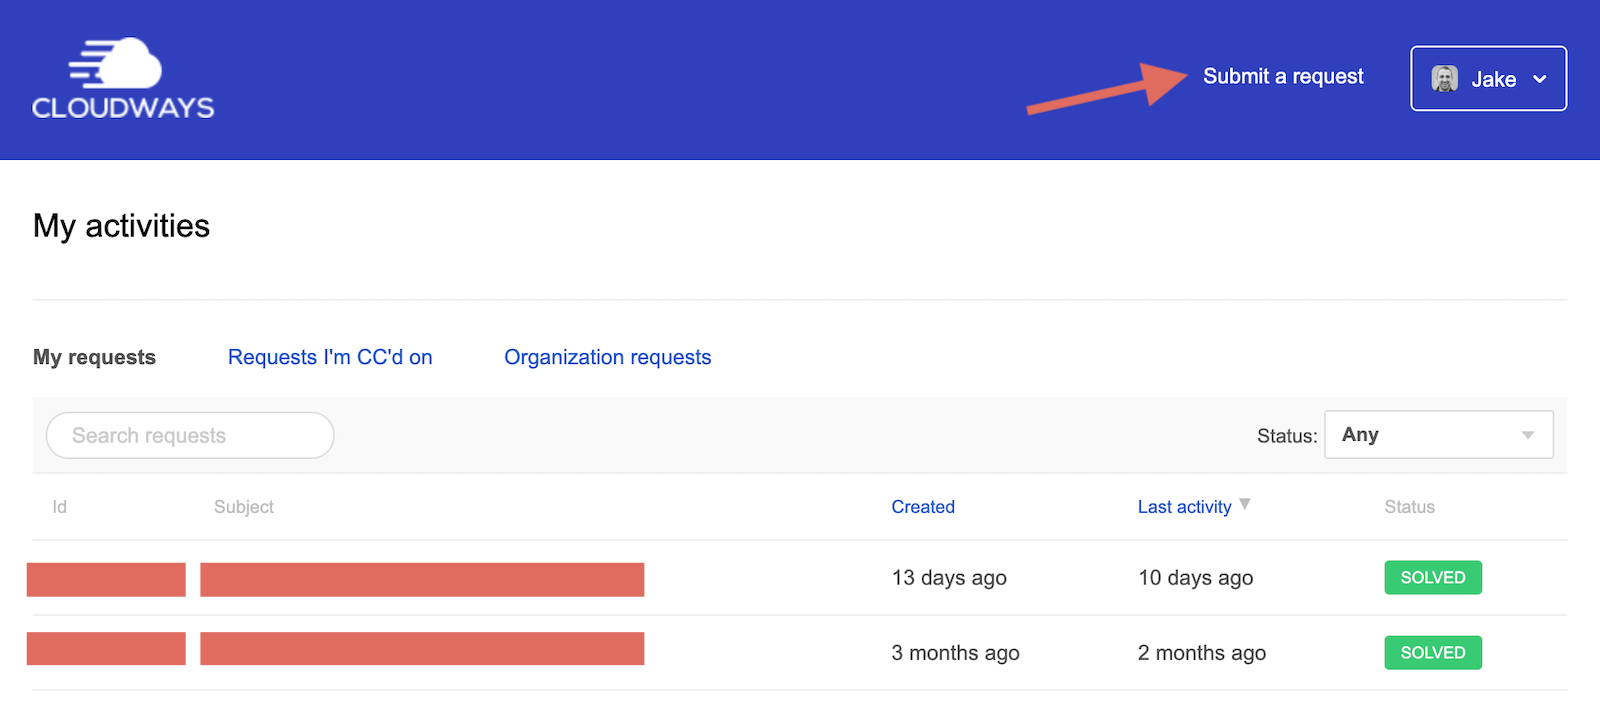Focus the Search requests field
Image resolution: width=1600 pixels, height=727 pixels.
click(190, 436)
